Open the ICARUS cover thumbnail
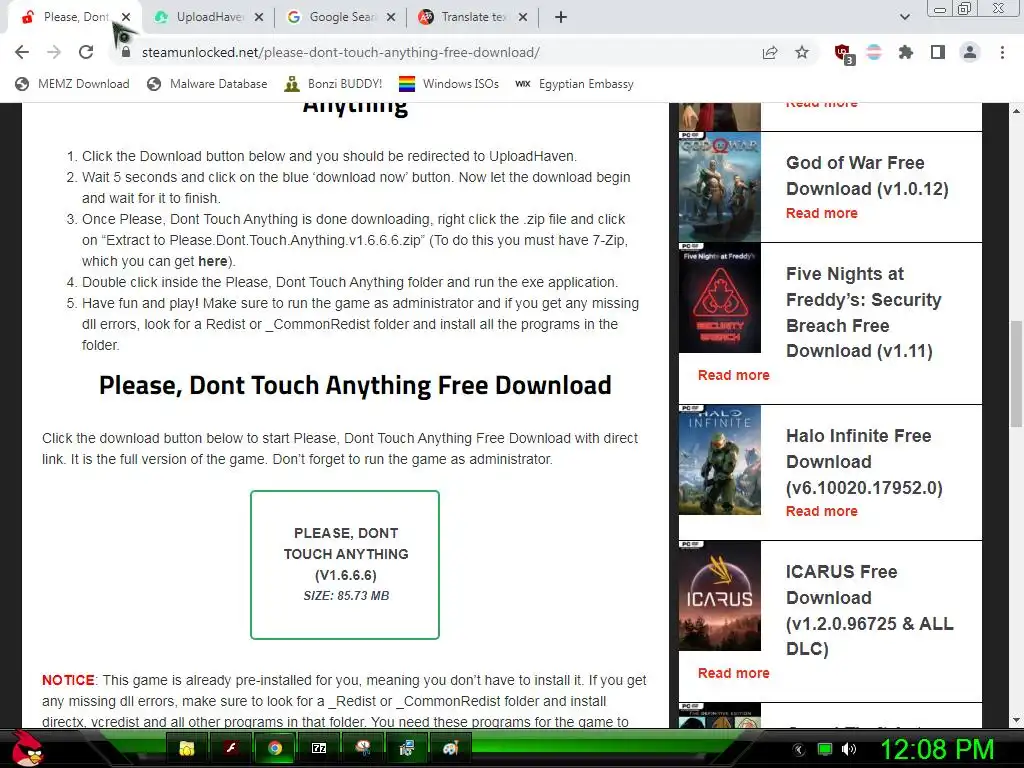1024x768 pixels. tap(720, 596)
